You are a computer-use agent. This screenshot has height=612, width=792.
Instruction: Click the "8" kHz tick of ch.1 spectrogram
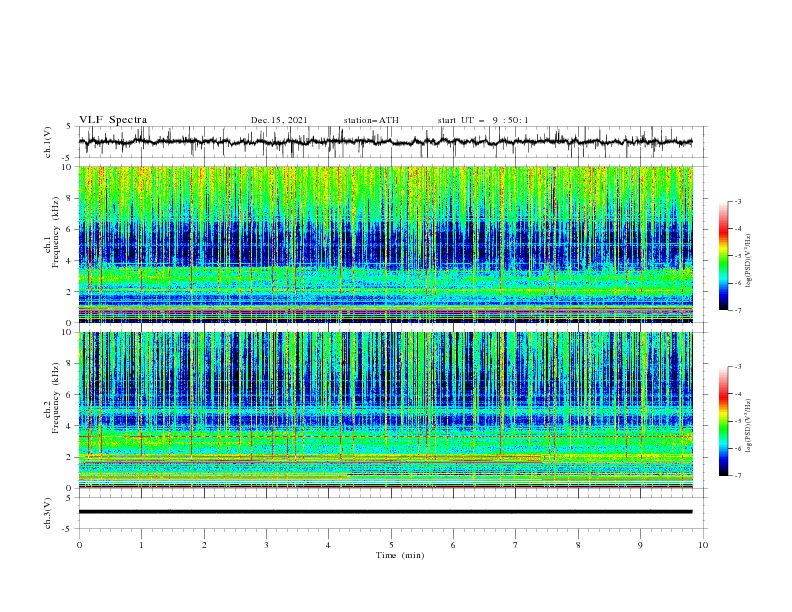tap(69, 198)
